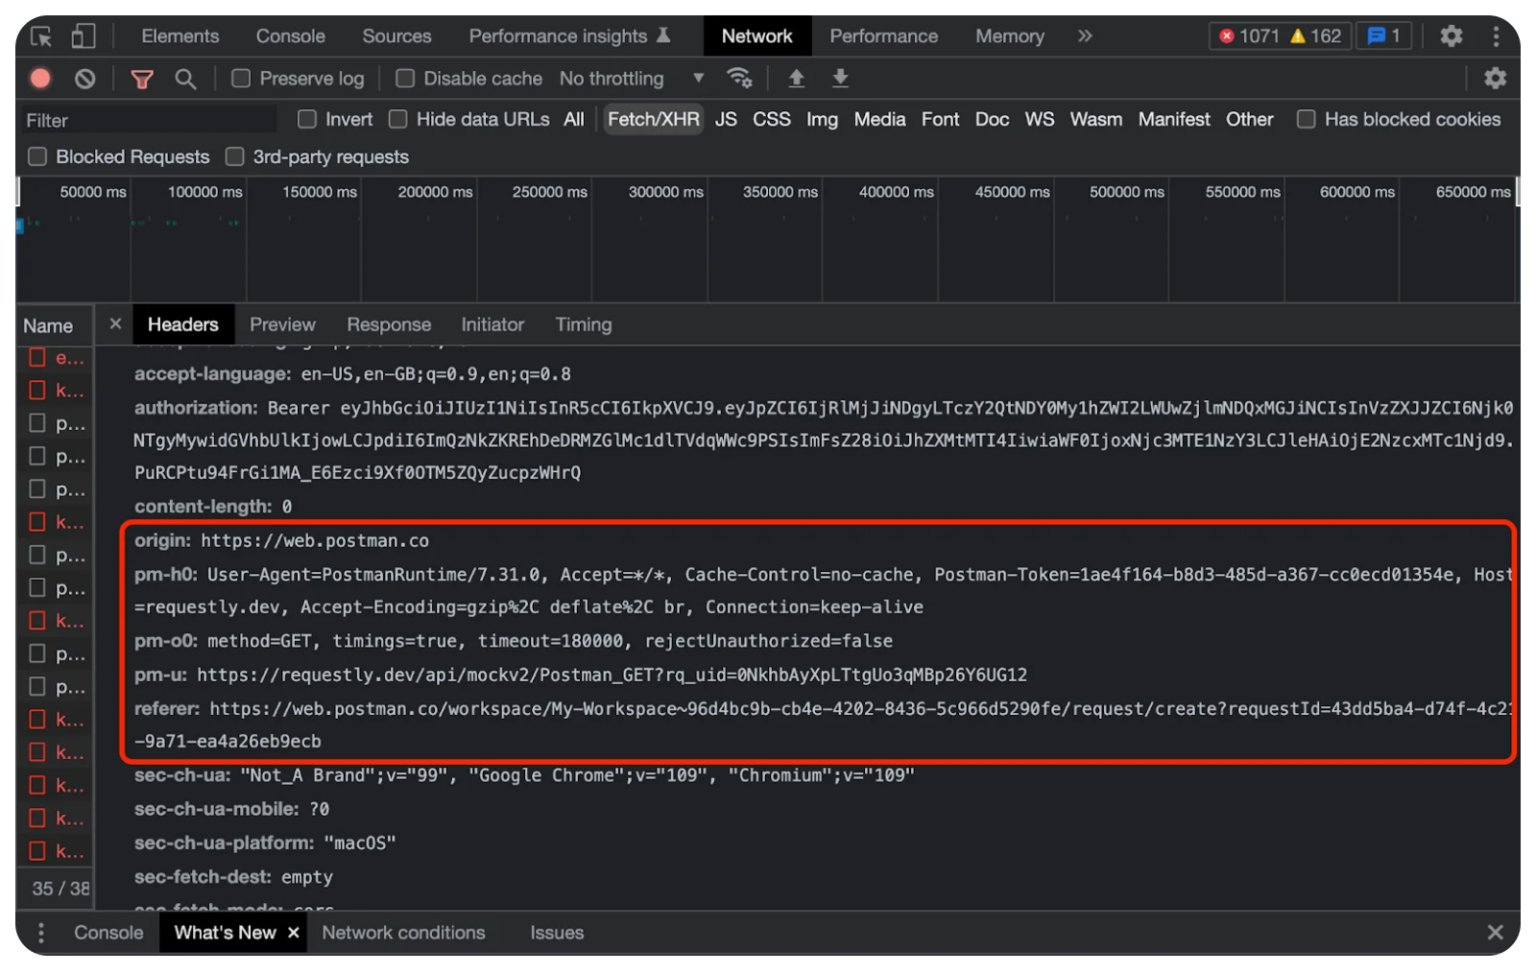Enable Hide data URLs
Image resolution: width=1536 pixels, height=973 pixels.
point(397,119)
